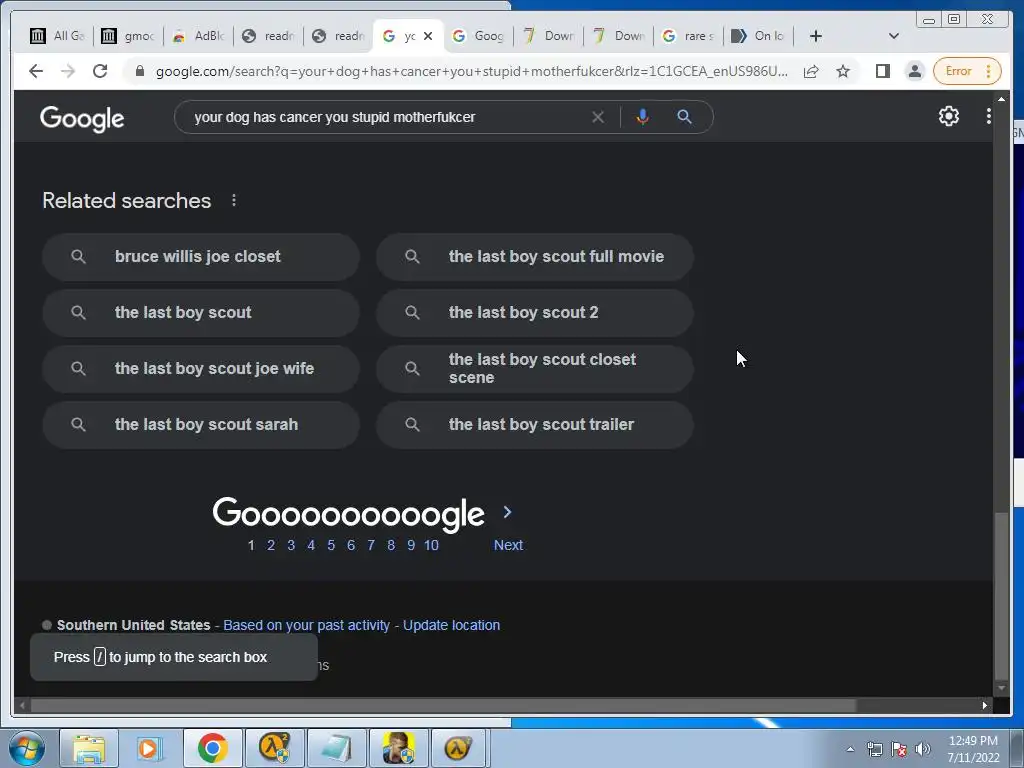
Task: Click the Next results link
Action: coord(508,545)
